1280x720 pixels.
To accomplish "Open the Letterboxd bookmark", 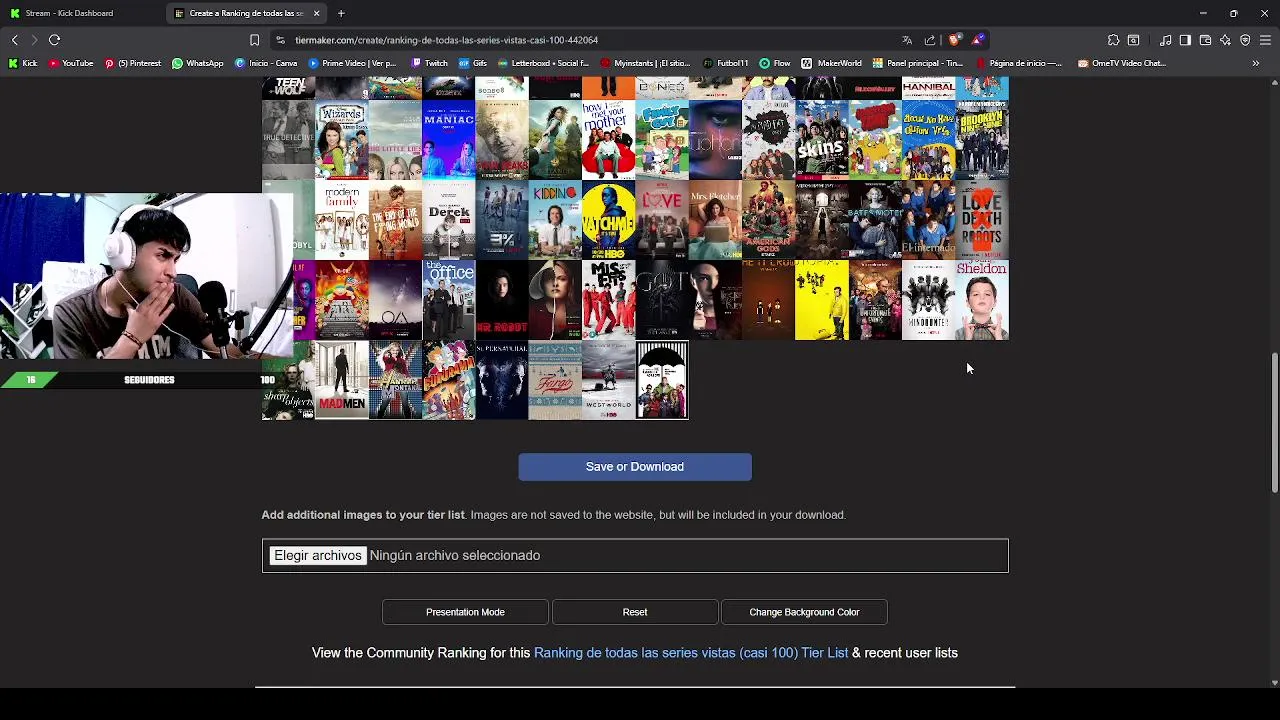I will coord(542,63).
